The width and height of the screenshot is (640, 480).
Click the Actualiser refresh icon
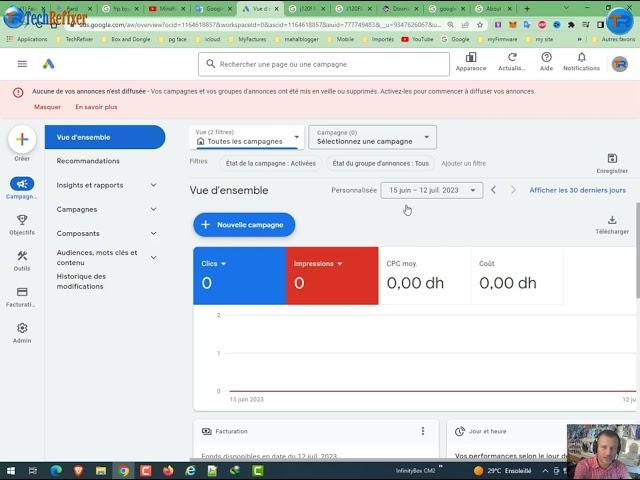tap(512, 59)
